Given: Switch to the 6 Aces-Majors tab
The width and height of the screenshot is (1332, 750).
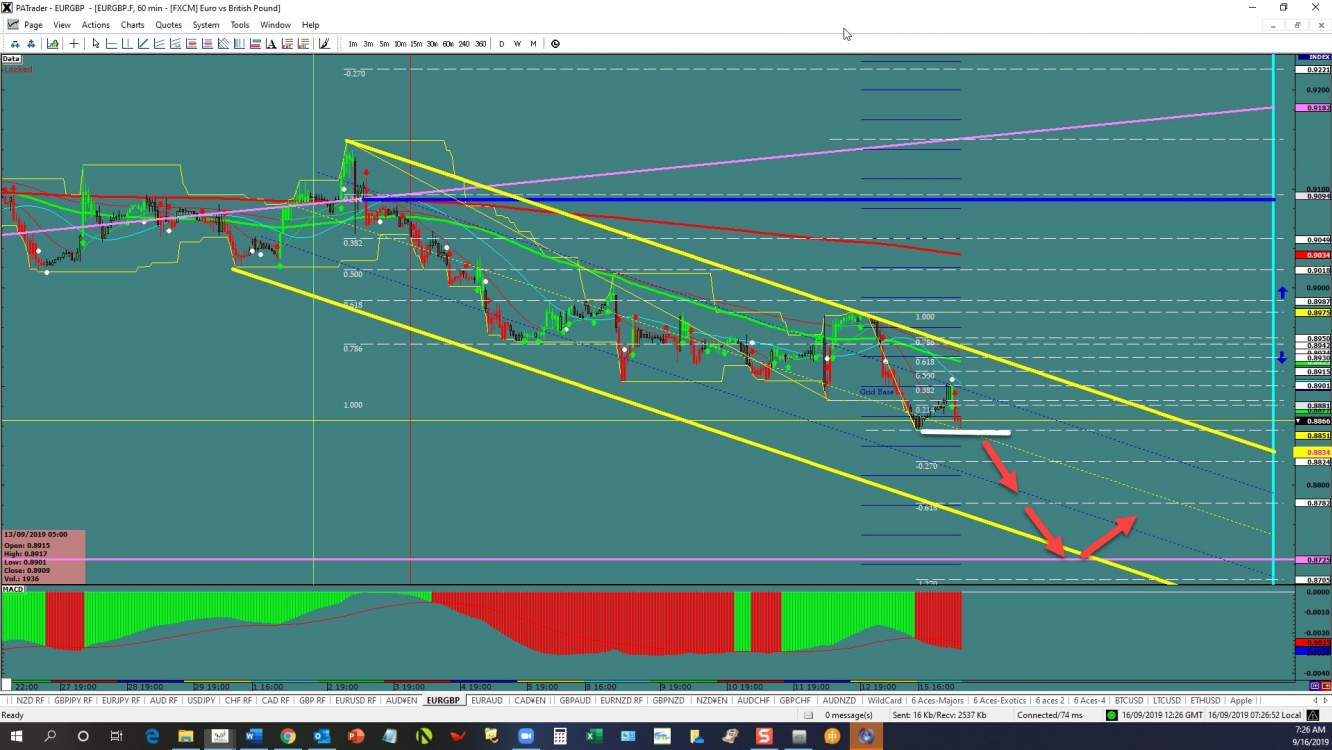Looking at the screenshot, I should point(938,701).
